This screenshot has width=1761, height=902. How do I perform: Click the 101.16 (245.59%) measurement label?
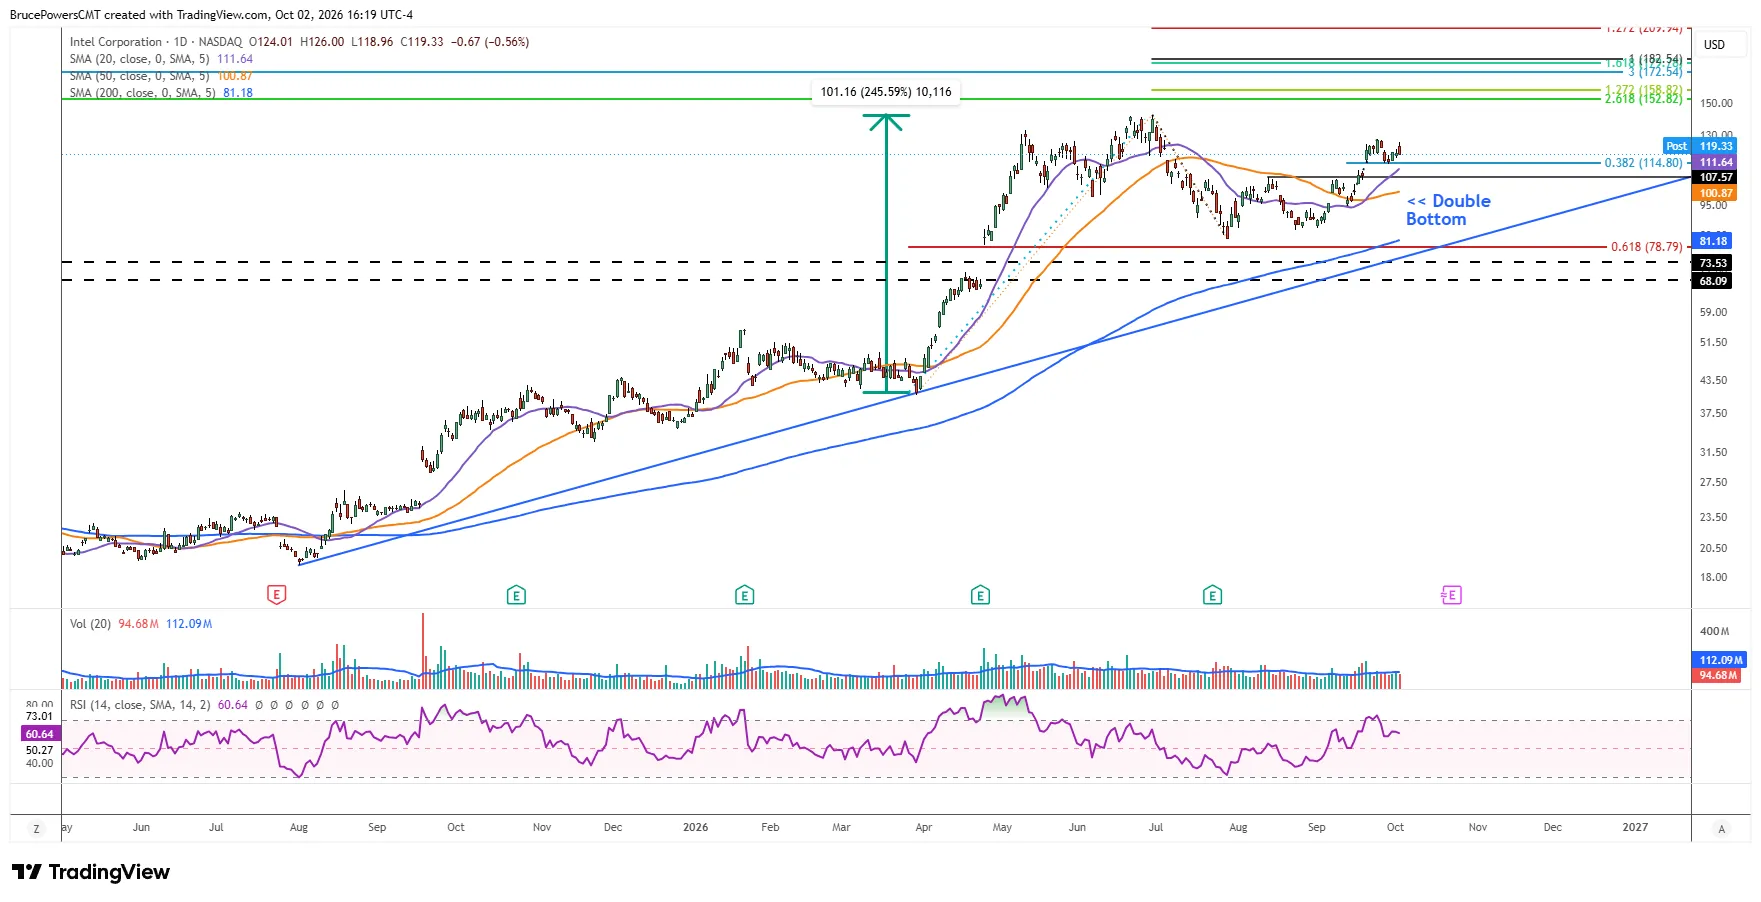pyautogui.click(x=886, y=92)
